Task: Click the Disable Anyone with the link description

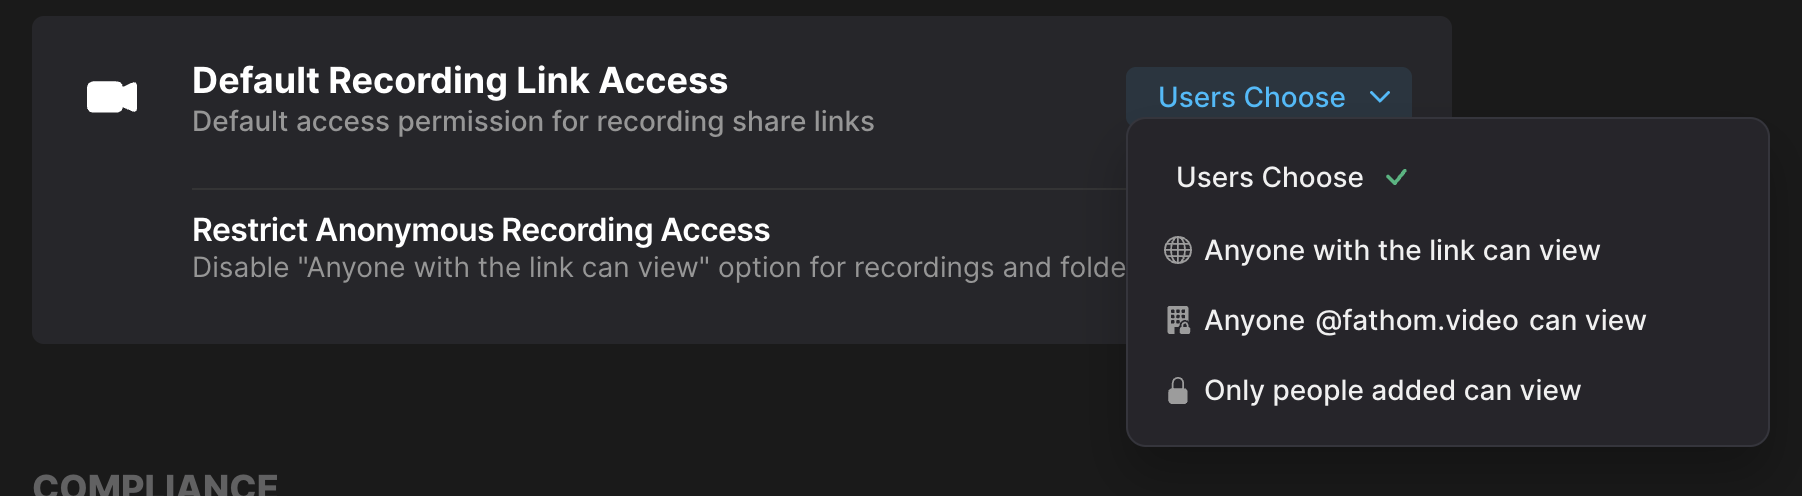Action: click(659, 268)
